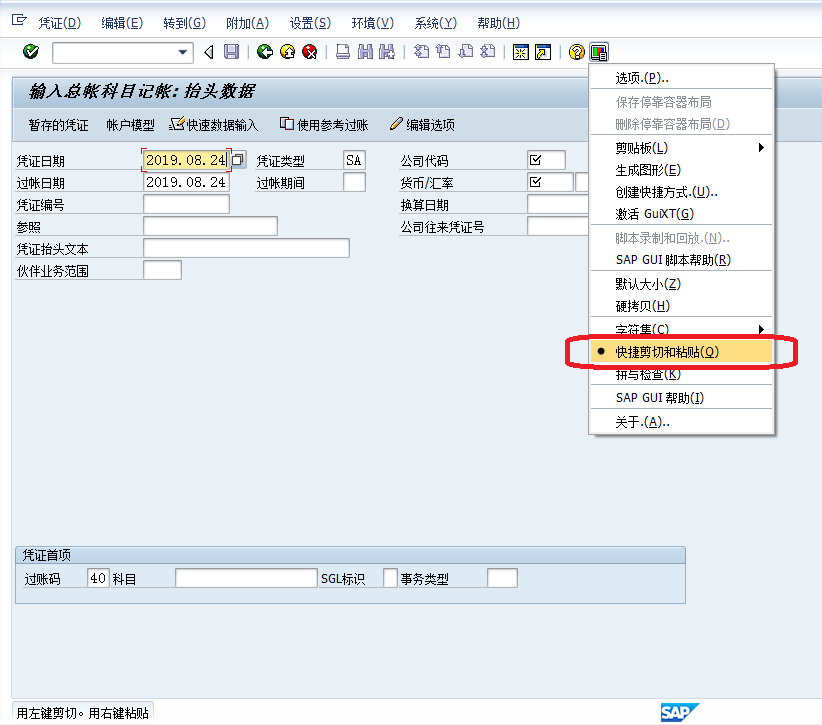Click the 凭证类型 field containing SA
The height and width of the screenshot is (725, 822).
tap(354, 160)
